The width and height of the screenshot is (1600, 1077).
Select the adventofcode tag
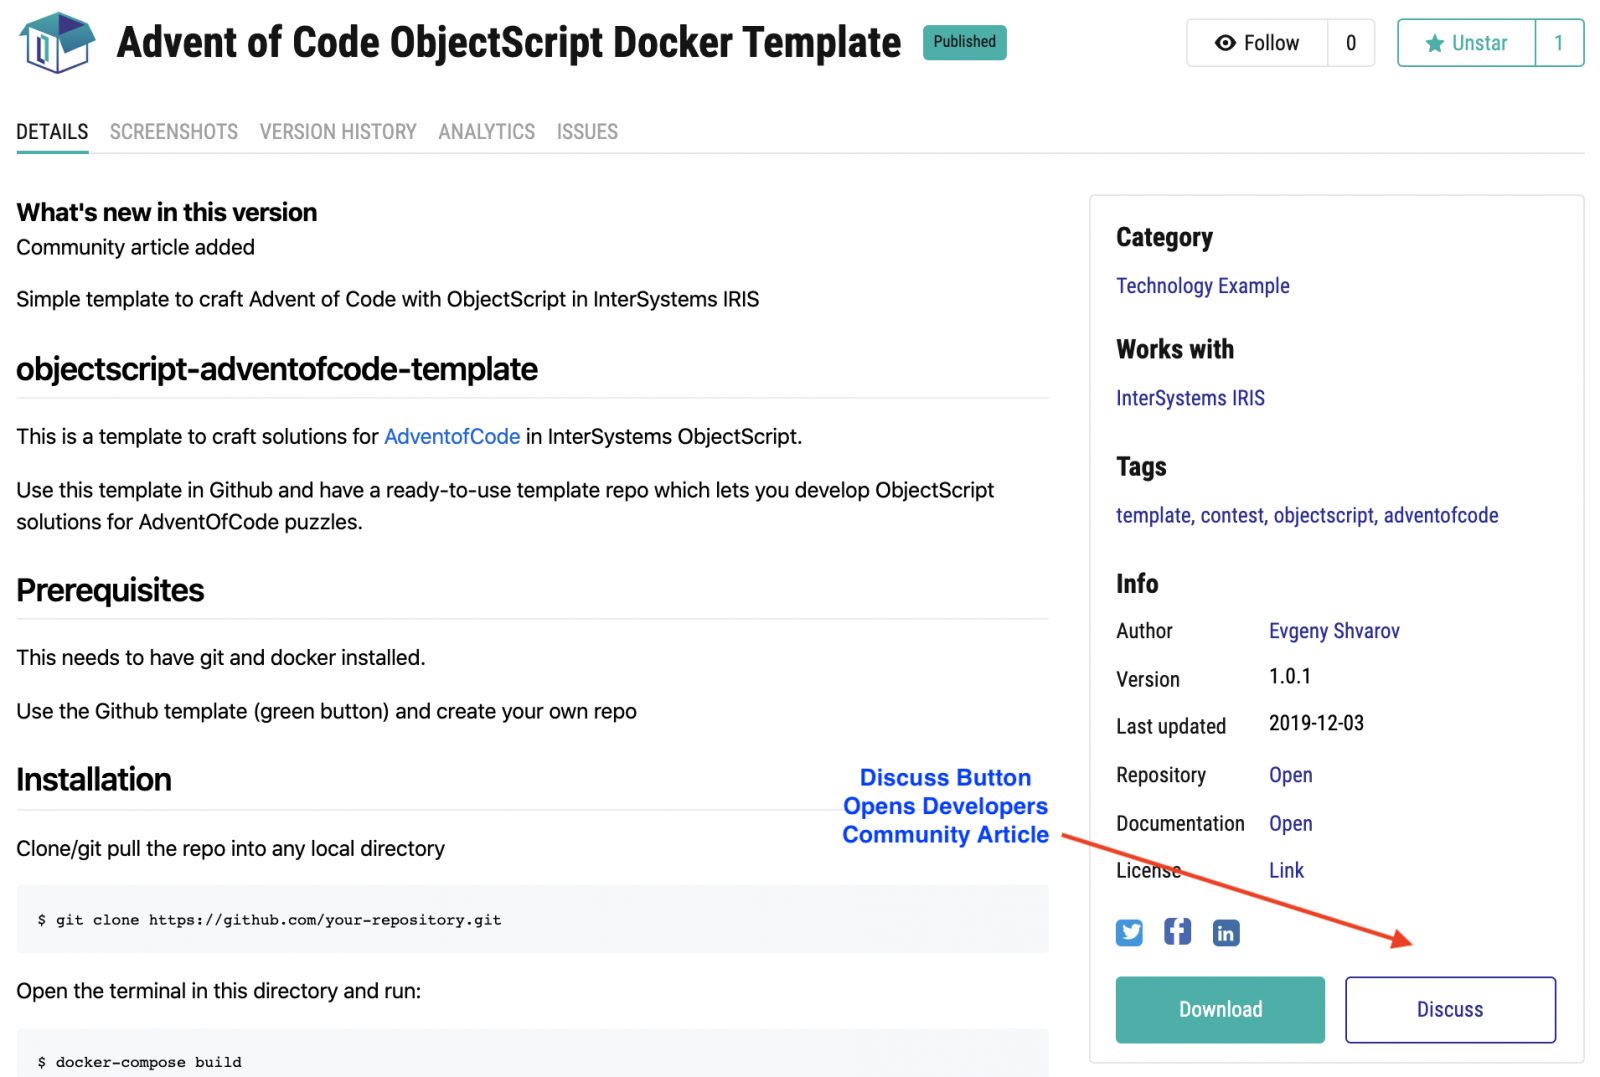1441,516
